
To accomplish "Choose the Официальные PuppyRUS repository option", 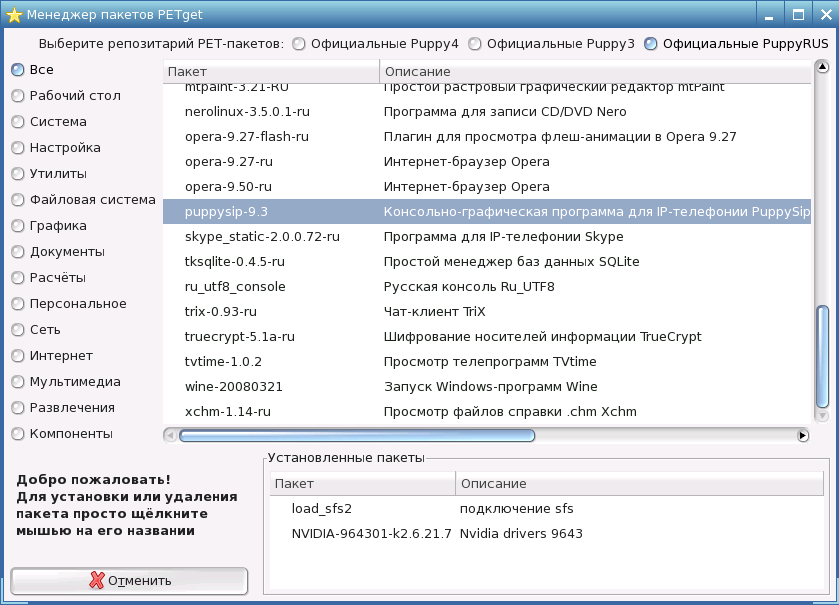I will pyautogui.click(x=651, y=44).
